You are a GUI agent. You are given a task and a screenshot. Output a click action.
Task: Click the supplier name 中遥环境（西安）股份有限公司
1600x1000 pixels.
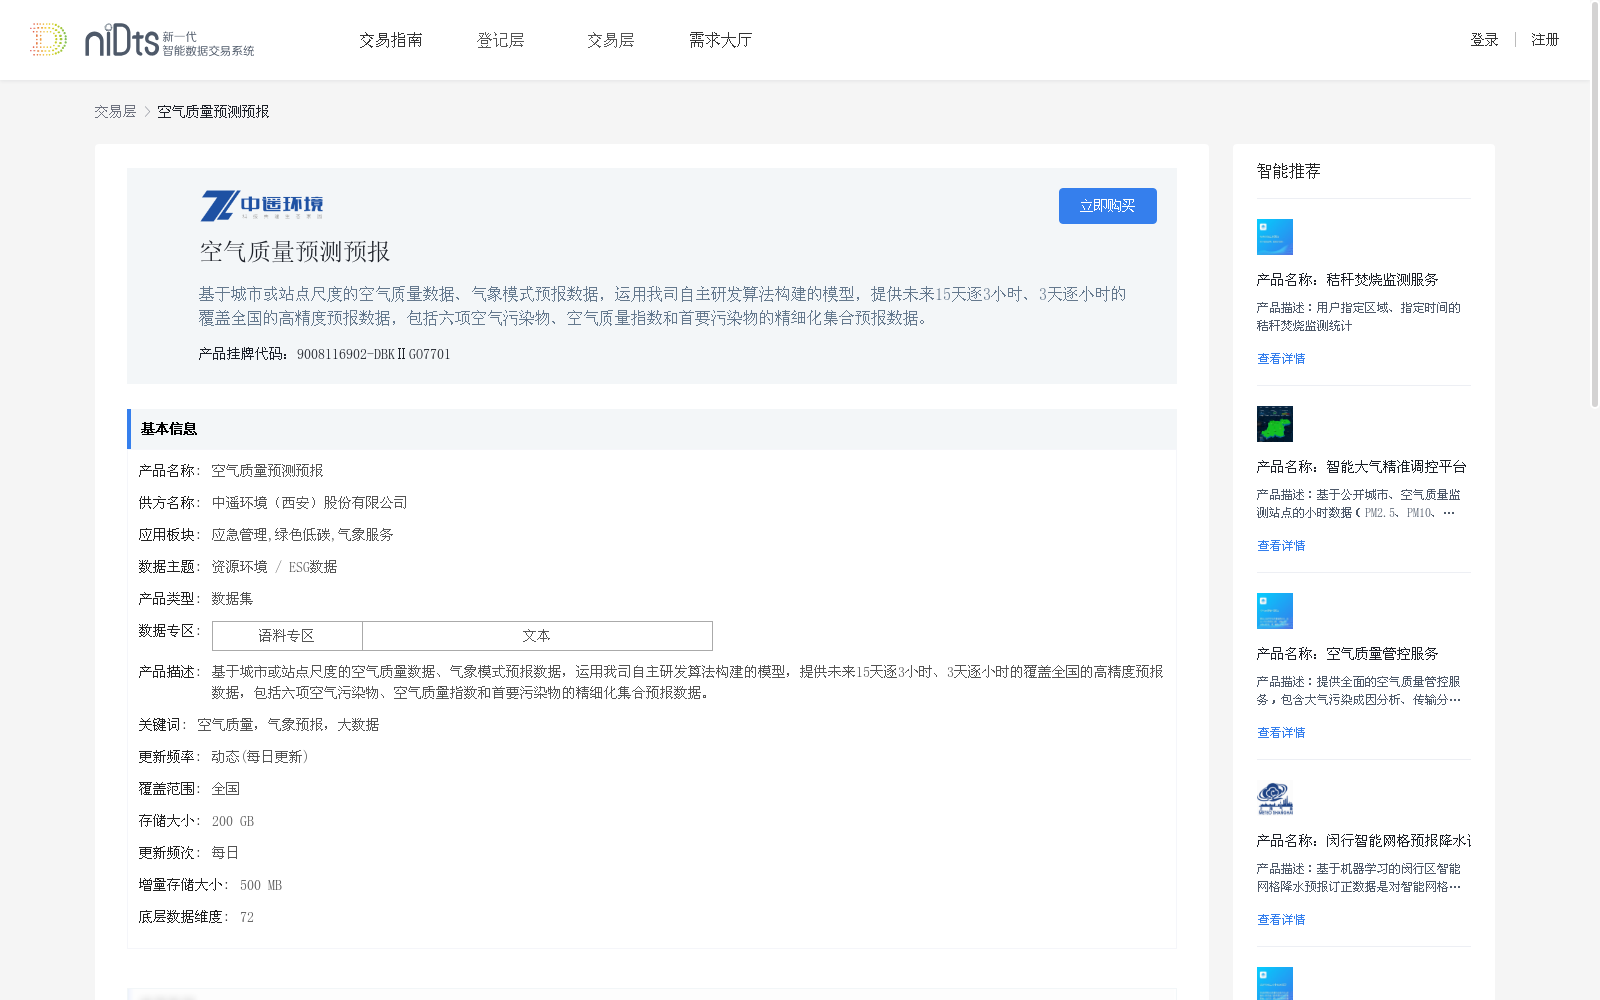pyautogui.click(x=310, y=503)
